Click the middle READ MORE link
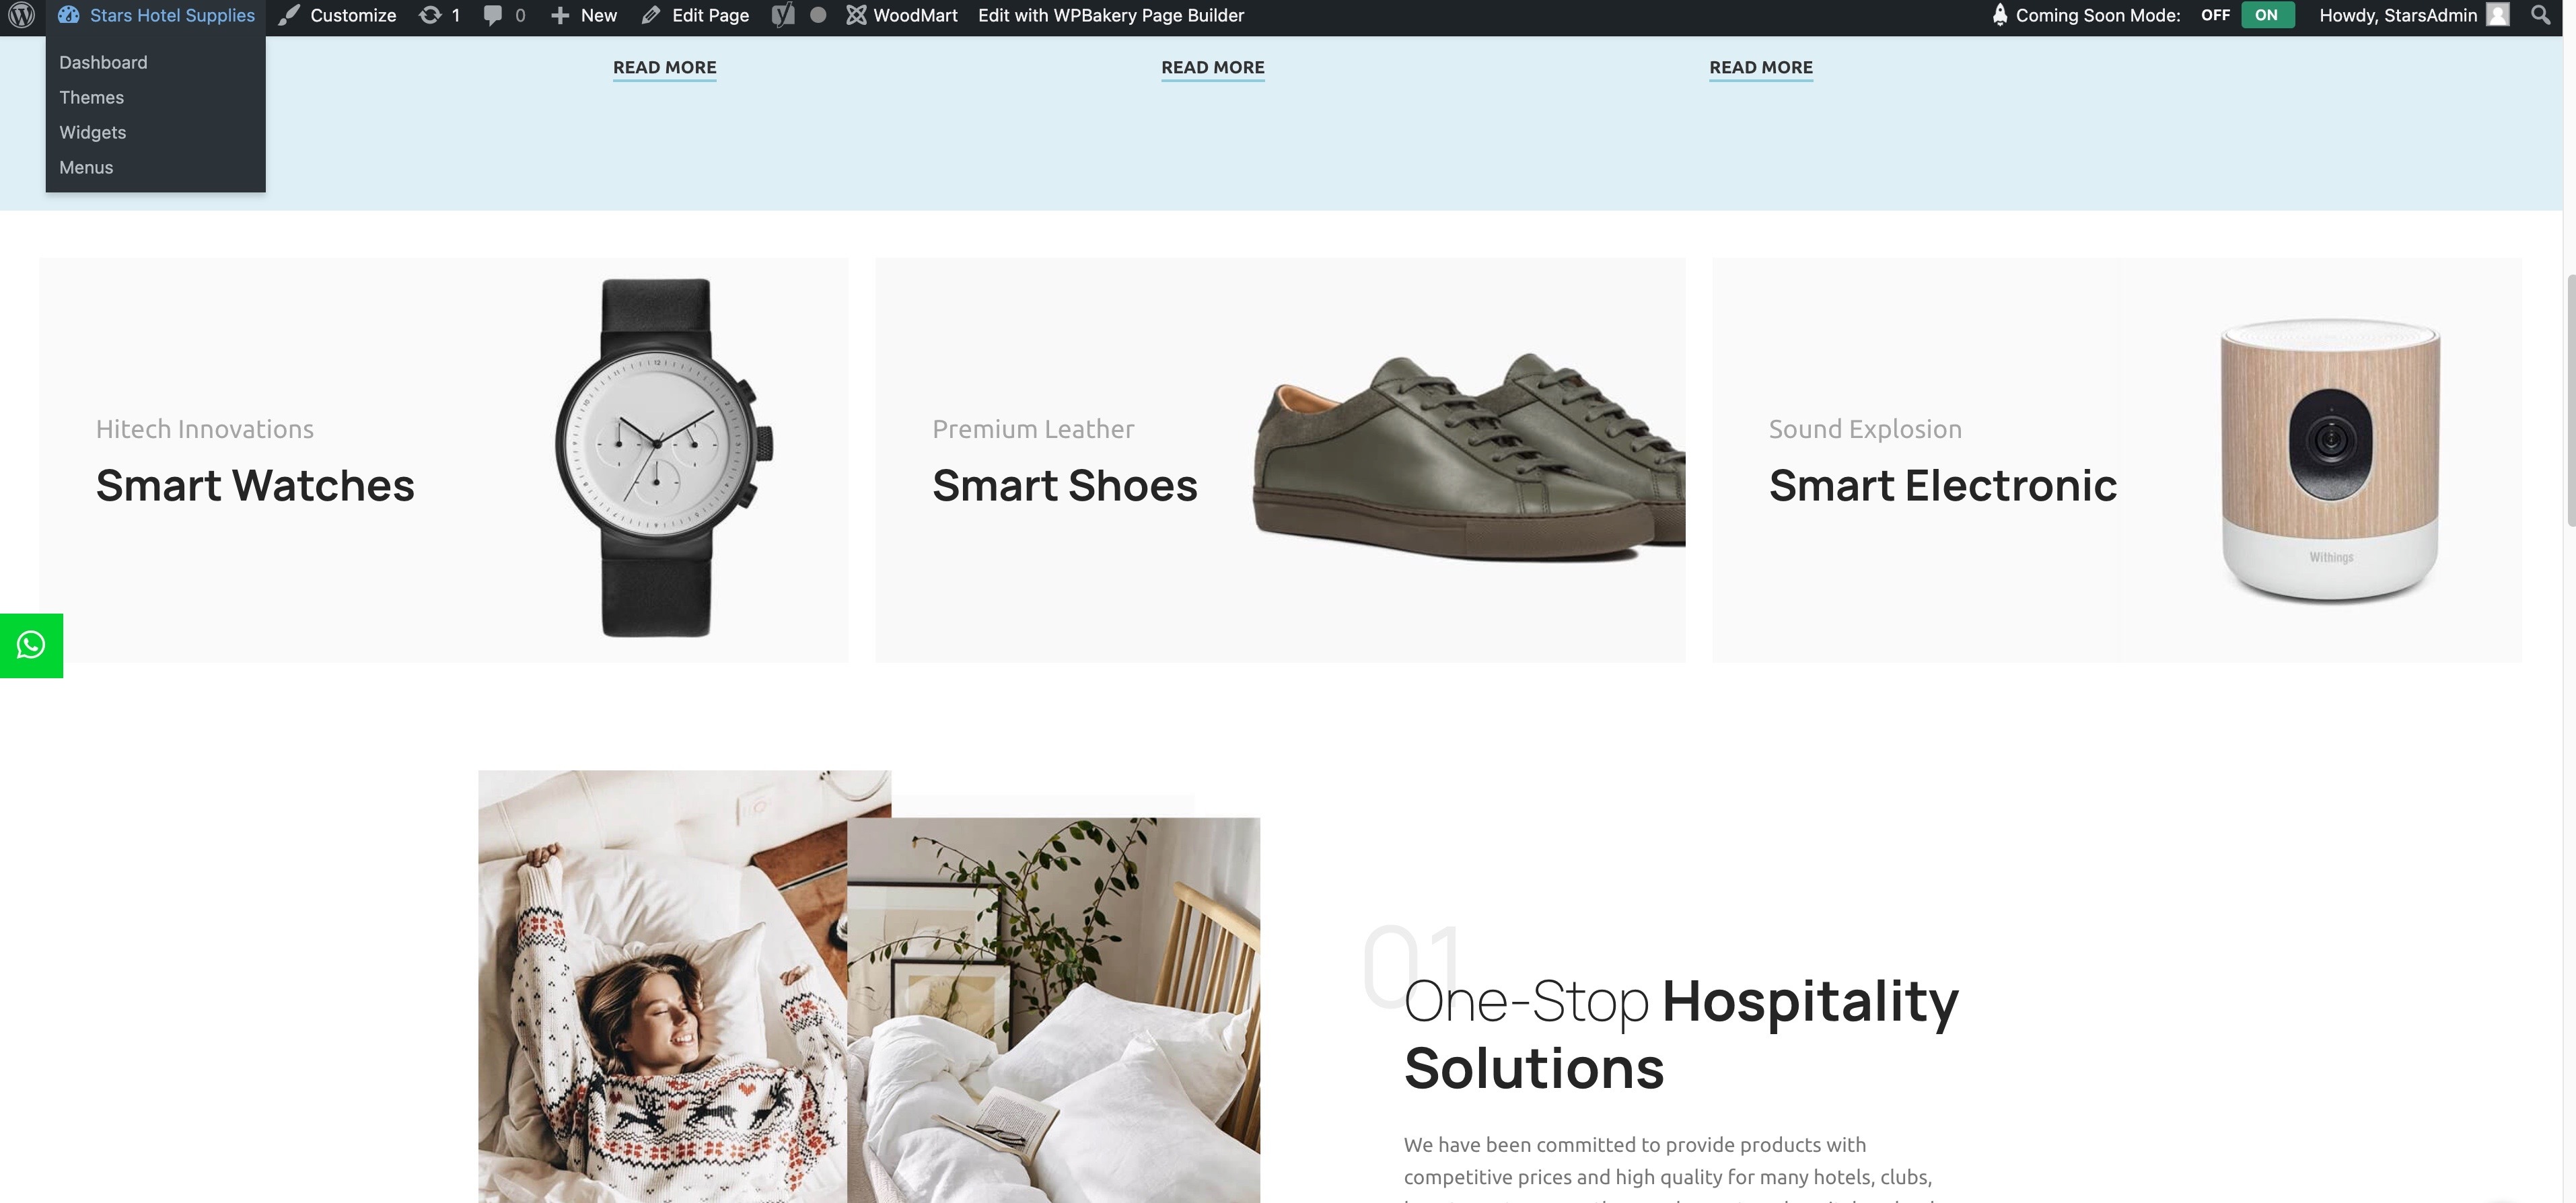The width and height of the screenshot is (2576, 1203). pyautogui.click(x=1212, y=67)
